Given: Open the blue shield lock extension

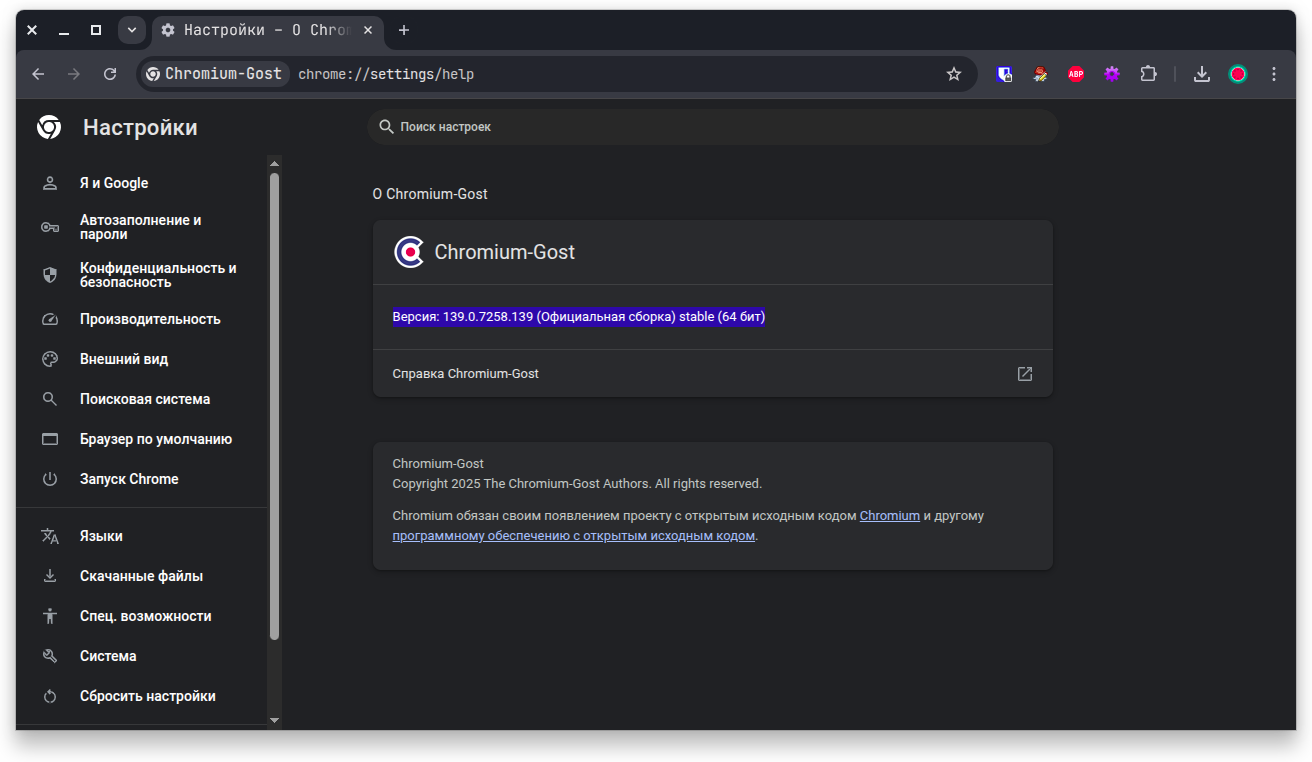Looking at the screenshot, I should pos(1004,74).
